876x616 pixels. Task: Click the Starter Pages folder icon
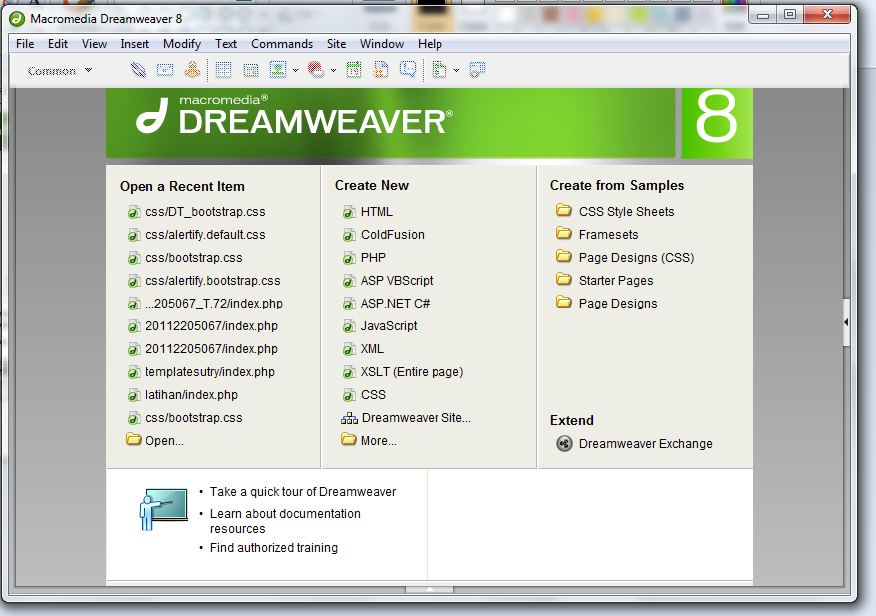[x=564, y=279]
